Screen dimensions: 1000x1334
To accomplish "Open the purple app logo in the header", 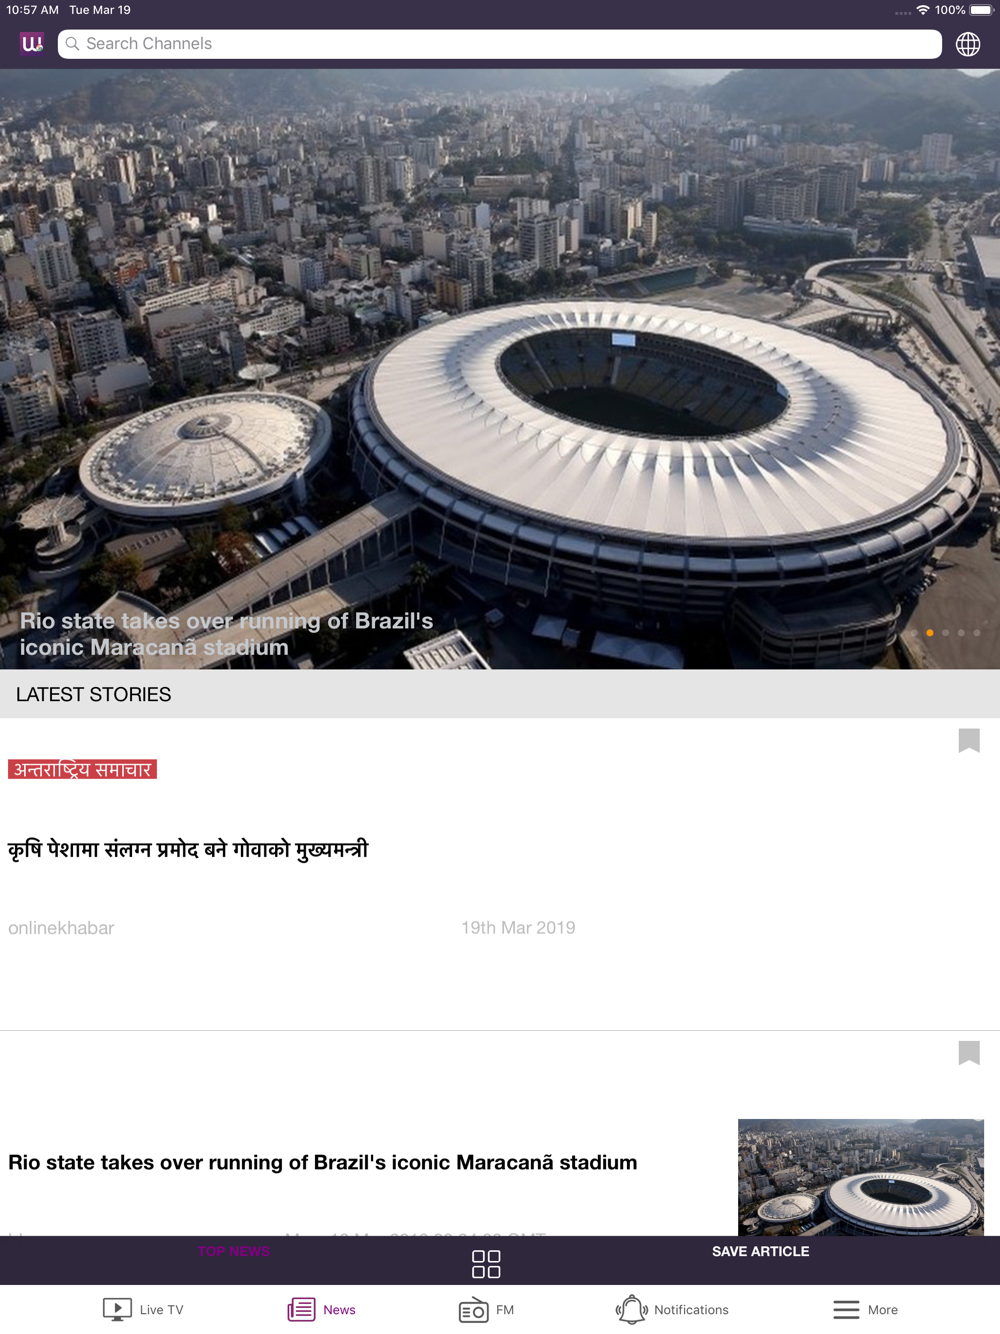I will point(32,43).
